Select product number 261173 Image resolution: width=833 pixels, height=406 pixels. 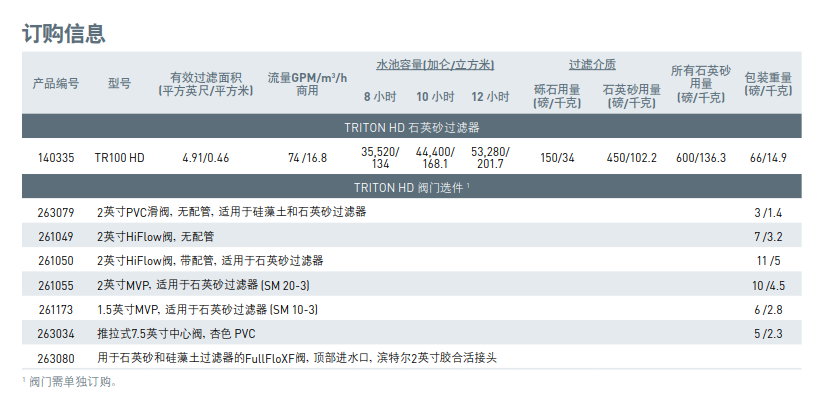56,309
